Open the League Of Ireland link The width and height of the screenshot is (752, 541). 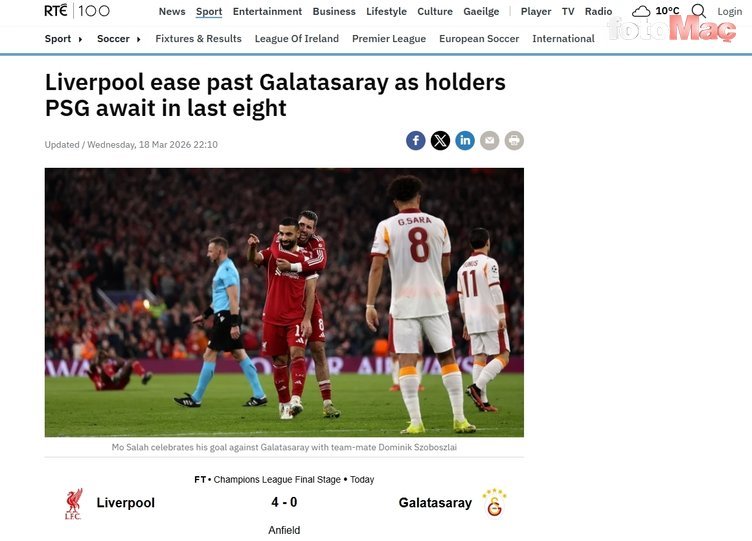[297, 39]
